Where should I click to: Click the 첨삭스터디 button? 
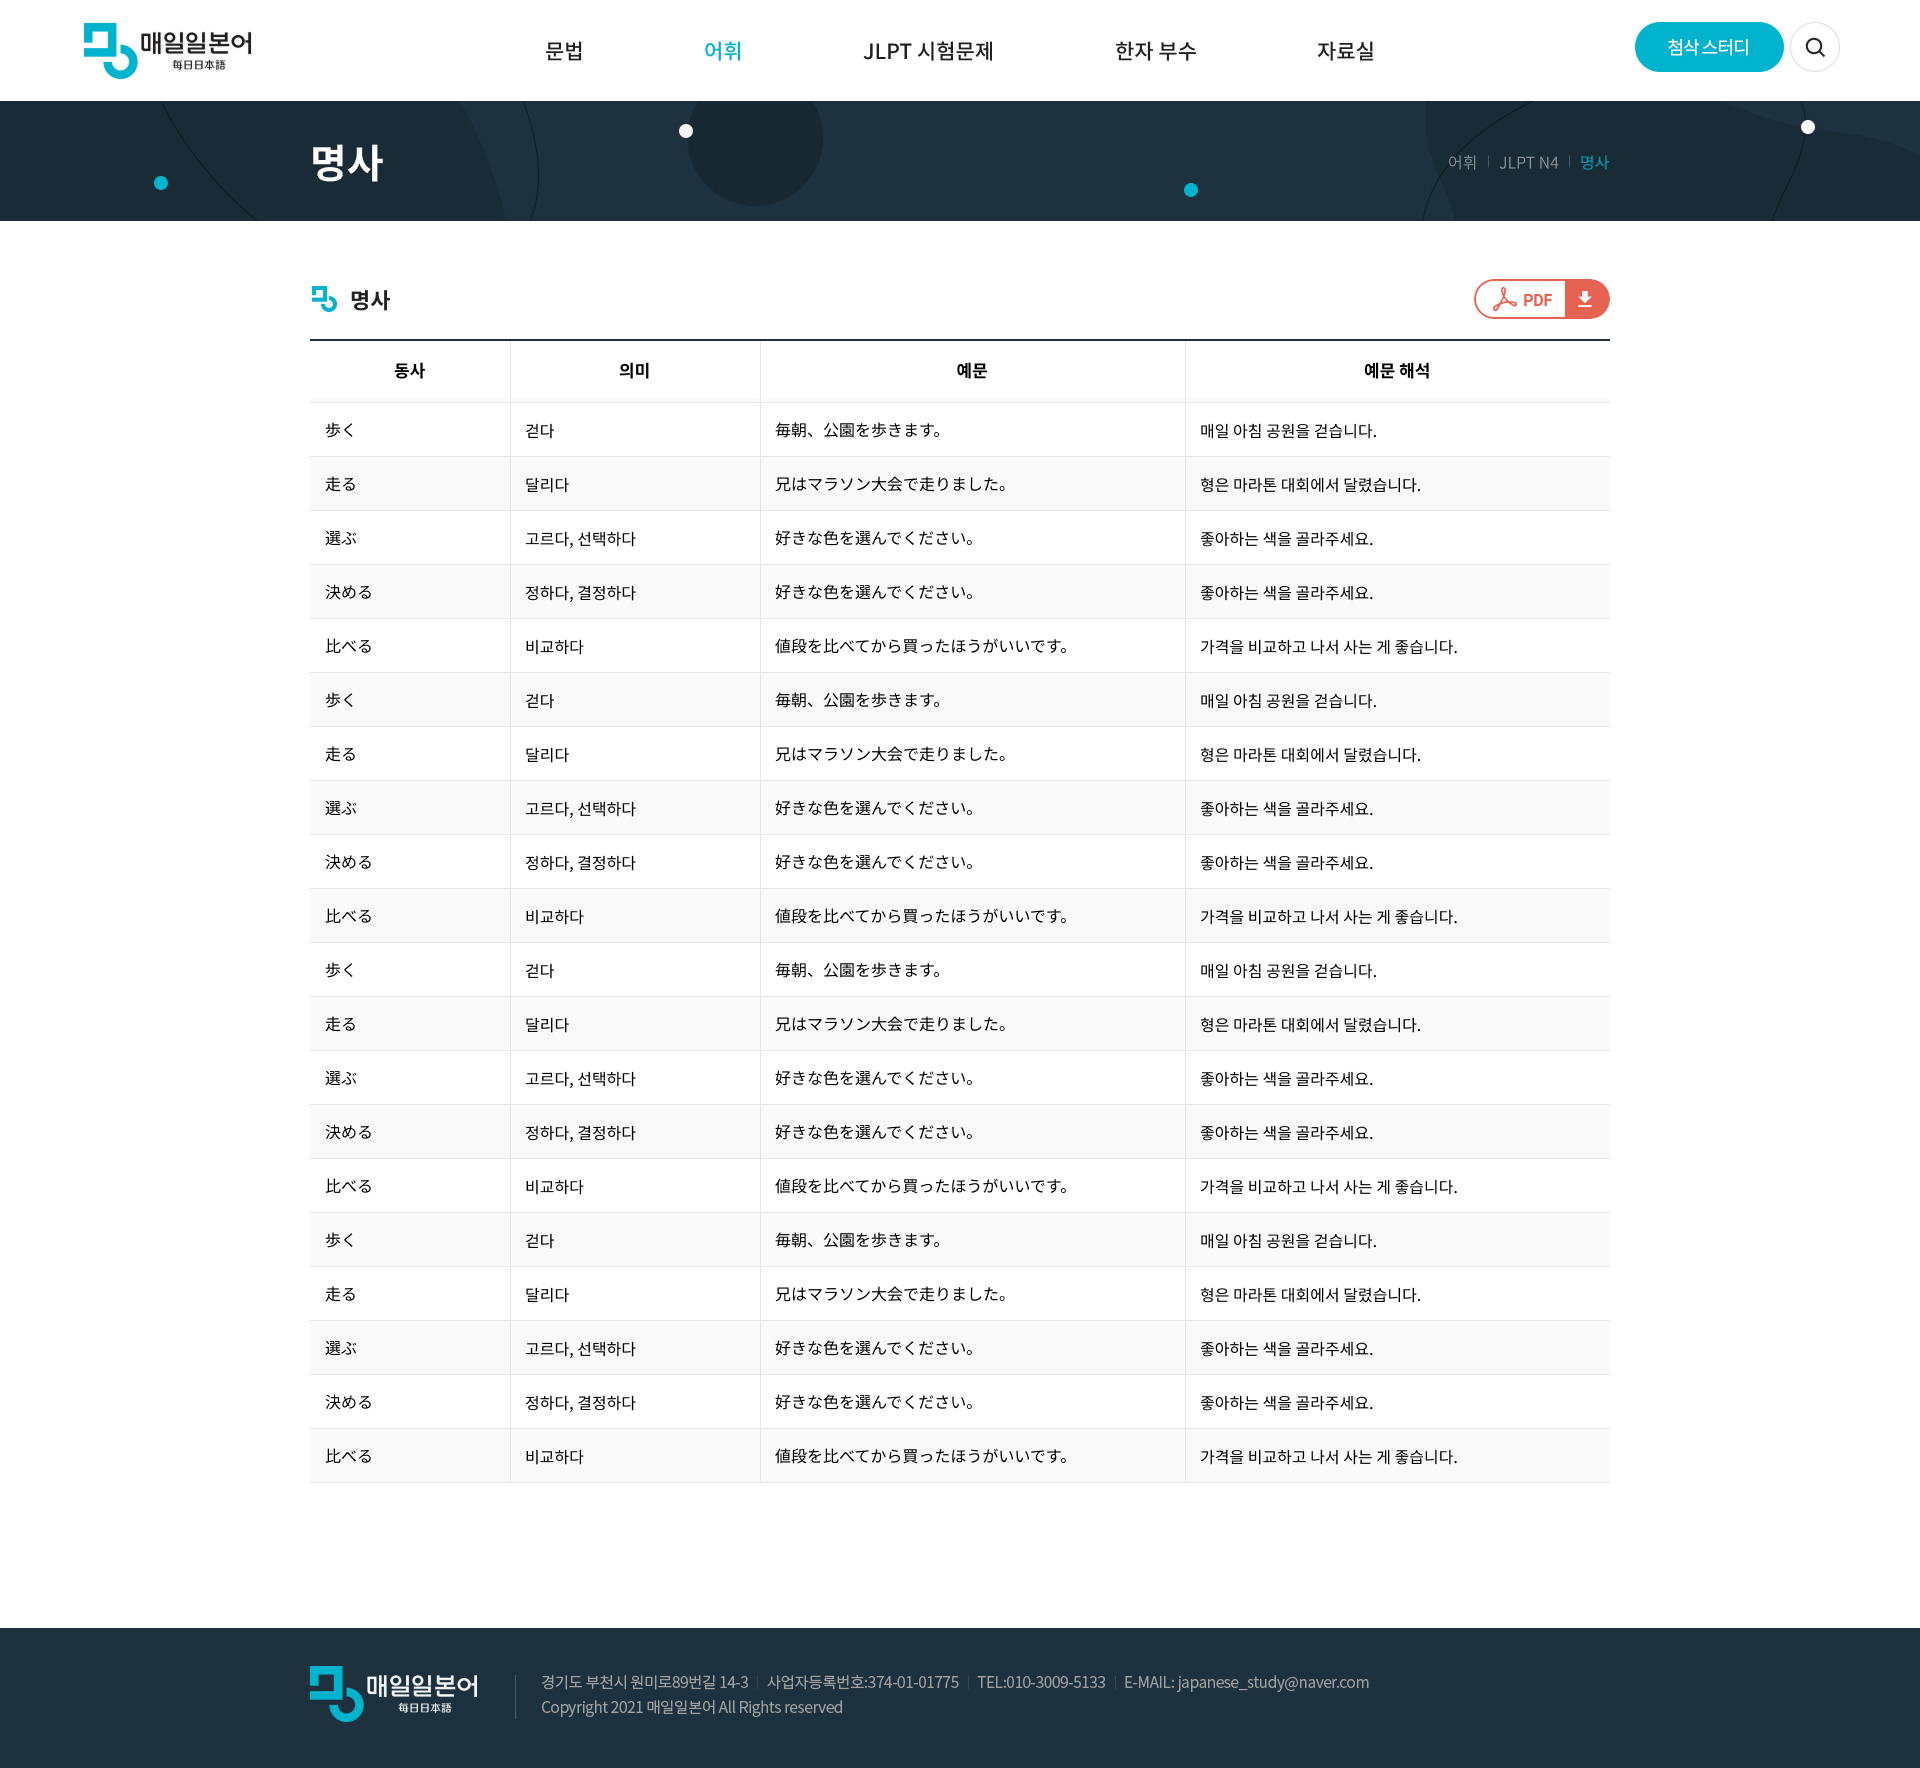(1708, 47)
